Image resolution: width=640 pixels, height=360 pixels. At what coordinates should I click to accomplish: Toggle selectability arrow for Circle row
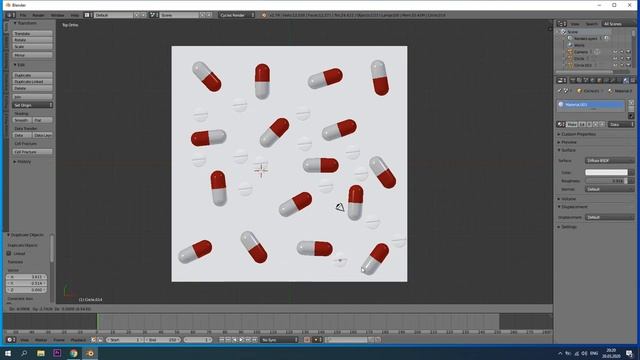click(622, 58)
